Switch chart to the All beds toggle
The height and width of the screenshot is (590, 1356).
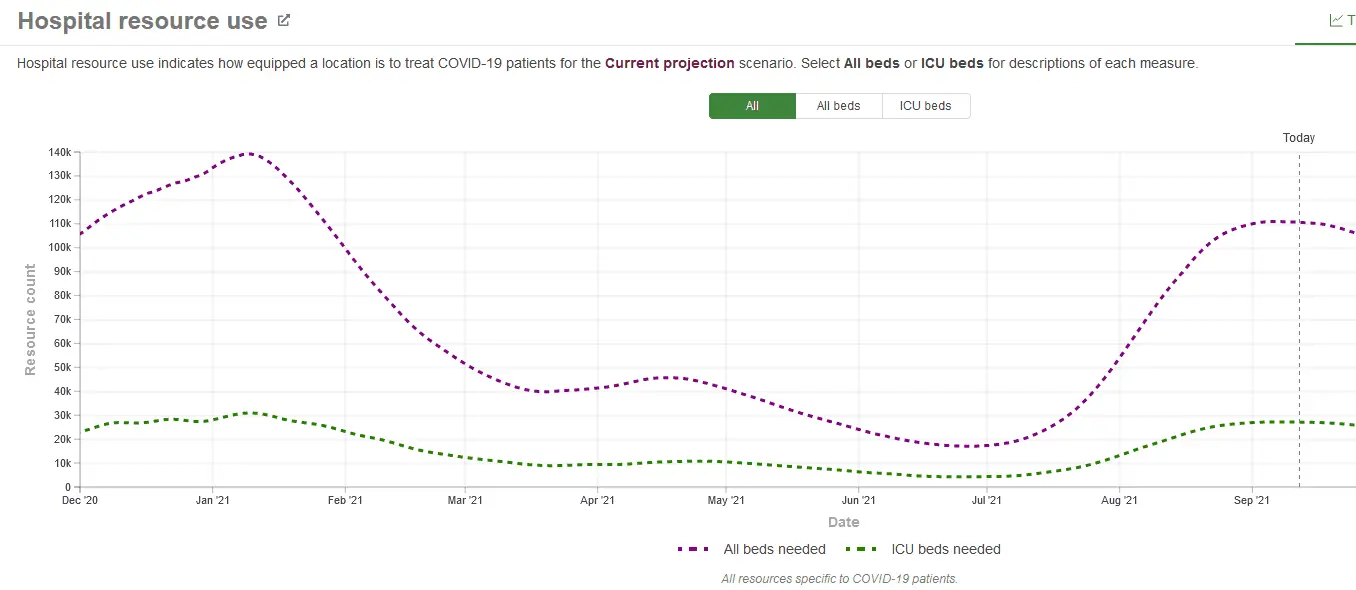point(838,106)
